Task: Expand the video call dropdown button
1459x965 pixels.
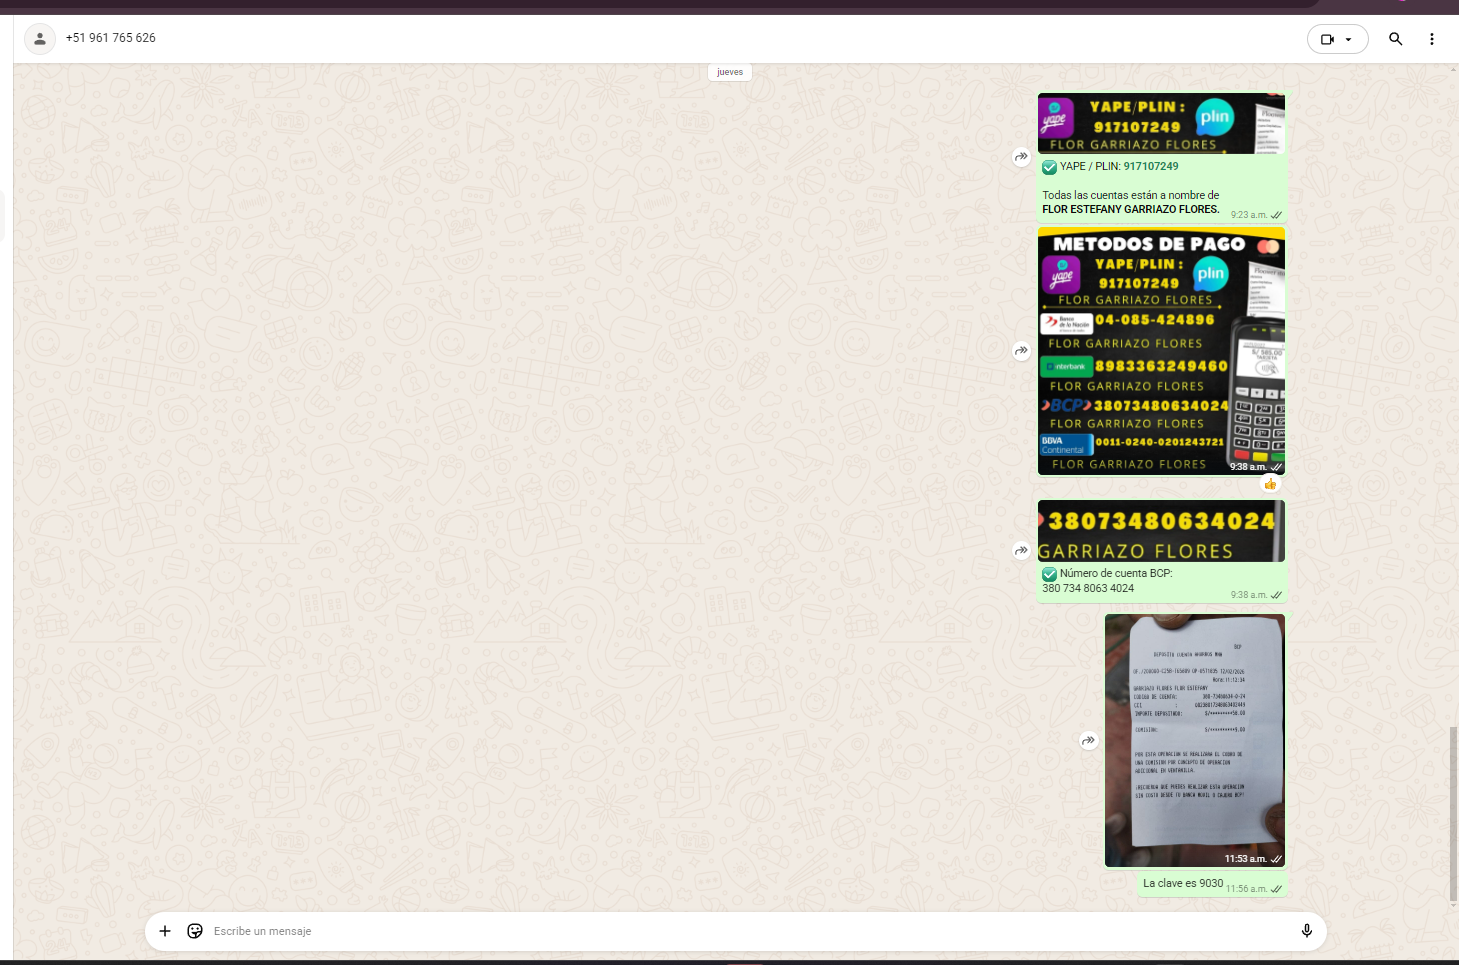Action: [1337, 39]
